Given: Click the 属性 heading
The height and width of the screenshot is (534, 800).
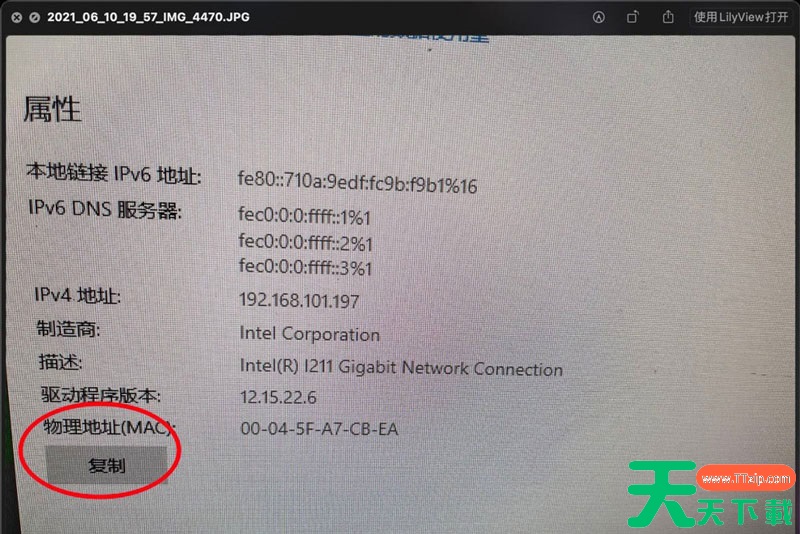Looking at the screenshot, I should click(x=52, y=109).
